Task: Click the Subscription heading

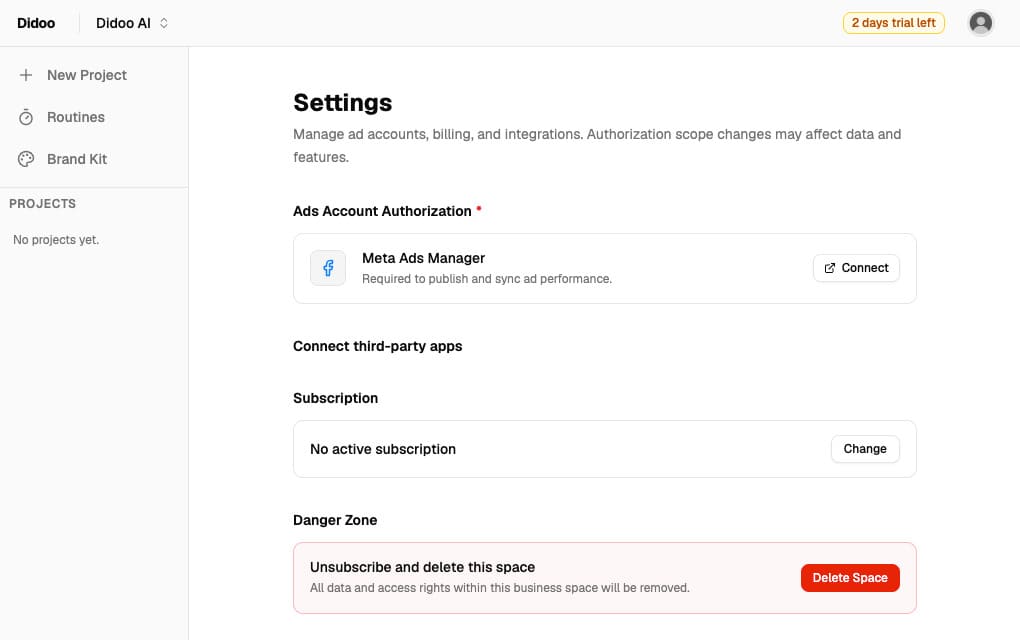Action: [335, 398]
